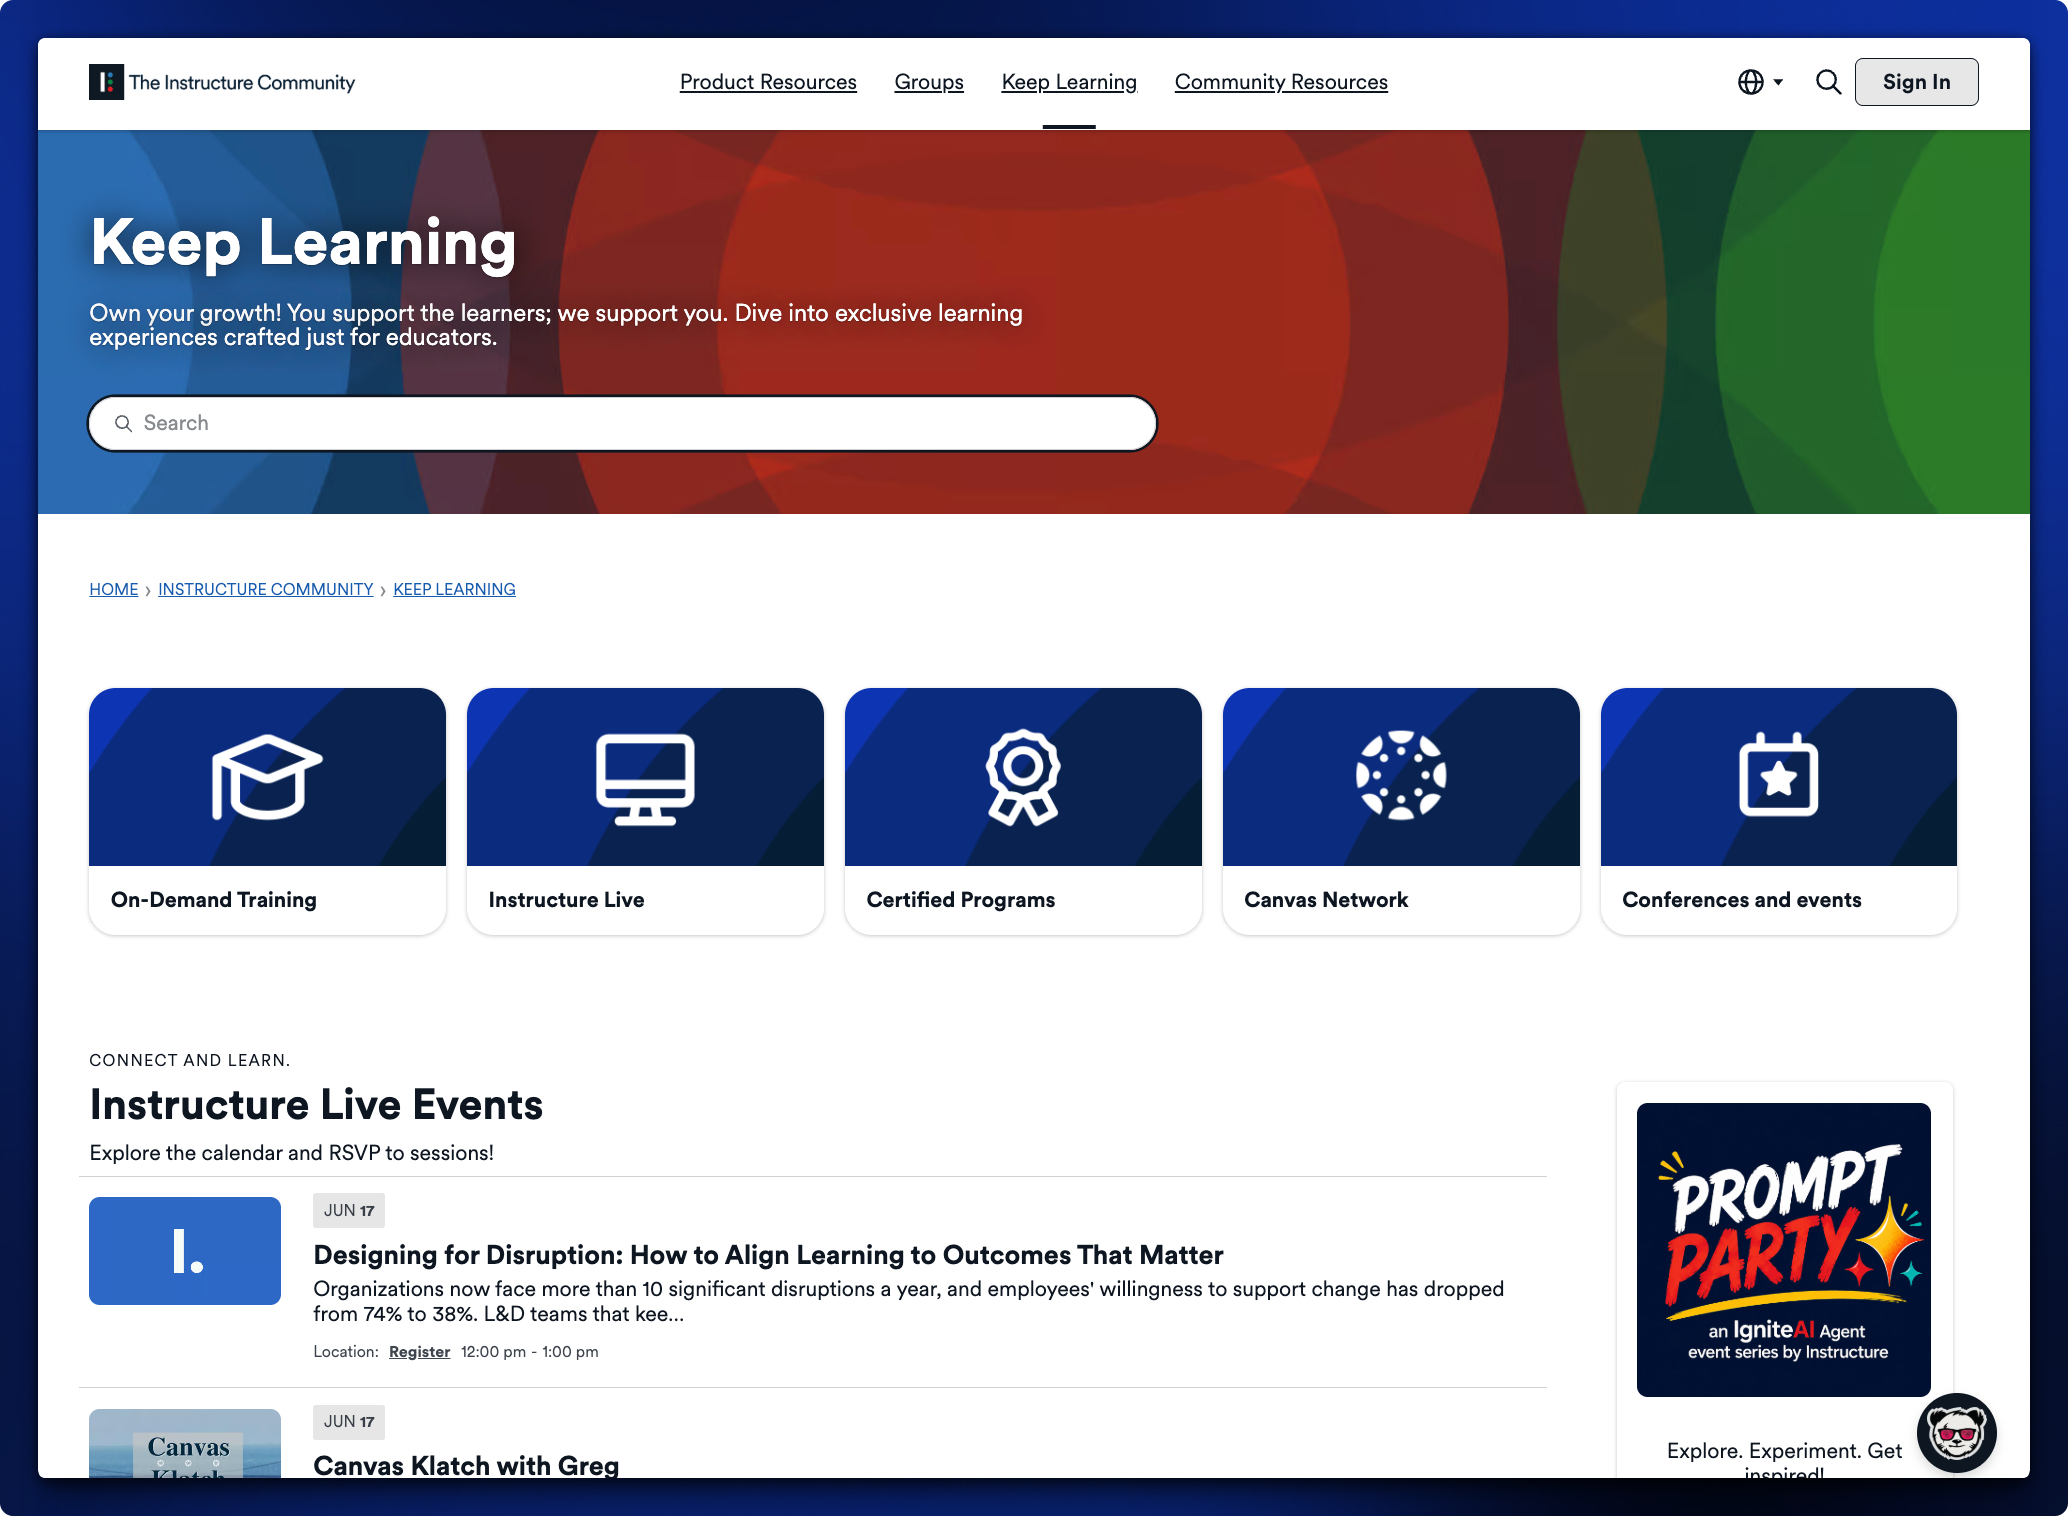Open the Canvas Network card title
The width and height of the screenshot is (2068, 1516).
pyautogui.click(x=1325, y=899)
